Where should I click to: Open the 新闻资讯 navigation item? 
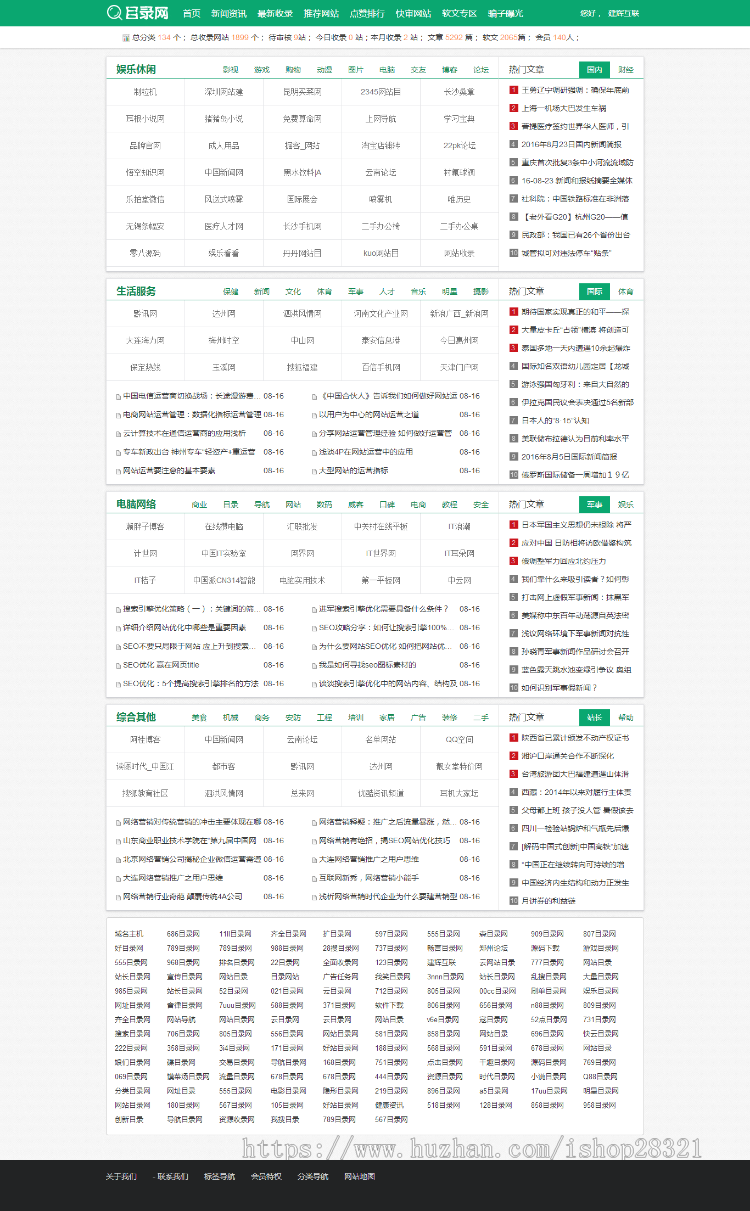tap(229, 14)
